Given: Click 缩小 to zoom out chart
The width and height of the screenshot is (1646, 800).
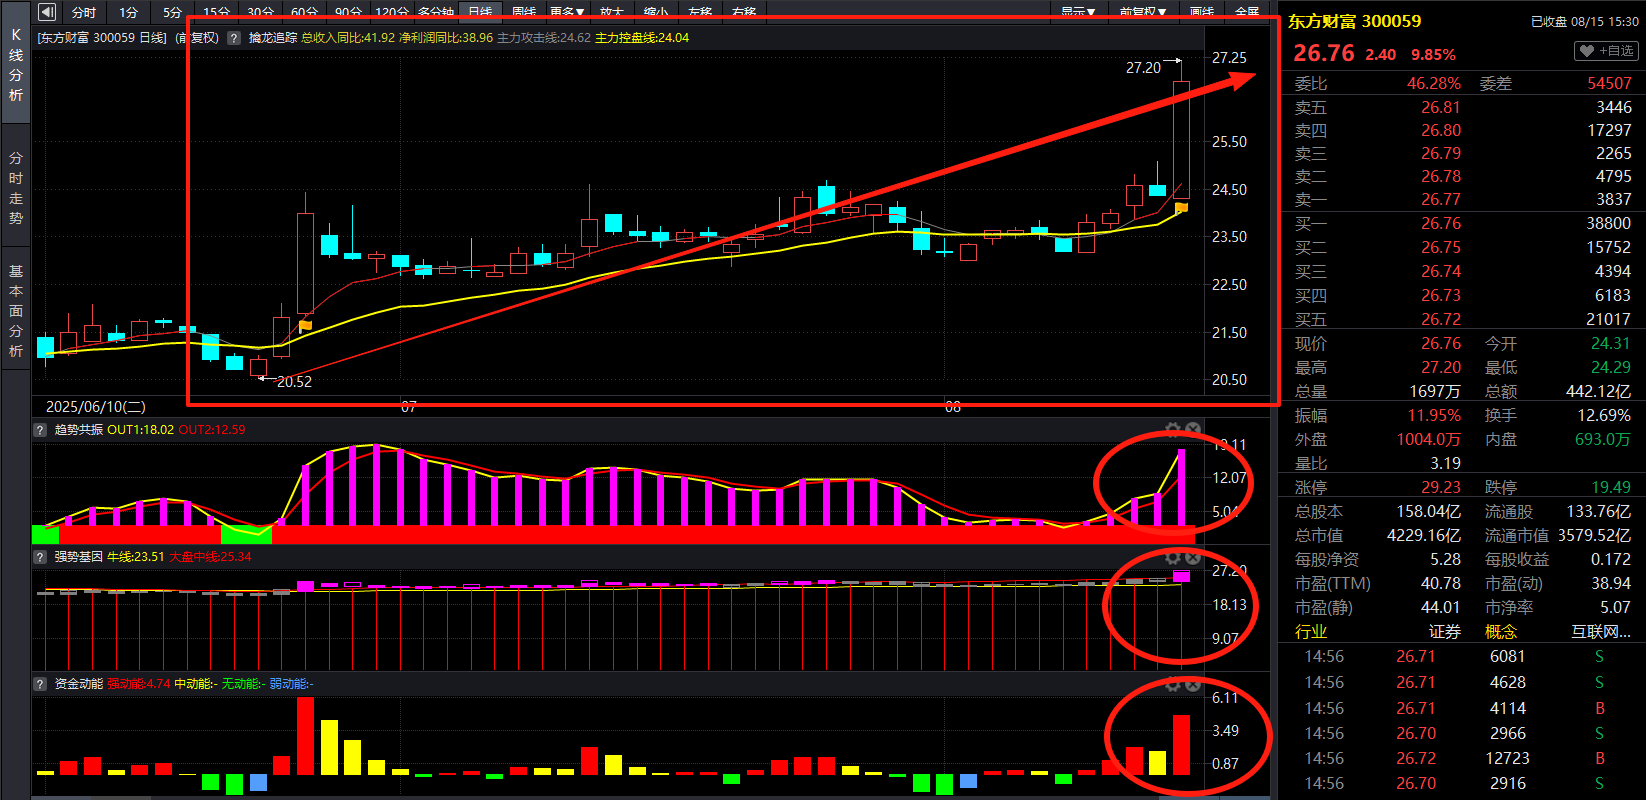Looking at the screenshot, I should 656,12.
